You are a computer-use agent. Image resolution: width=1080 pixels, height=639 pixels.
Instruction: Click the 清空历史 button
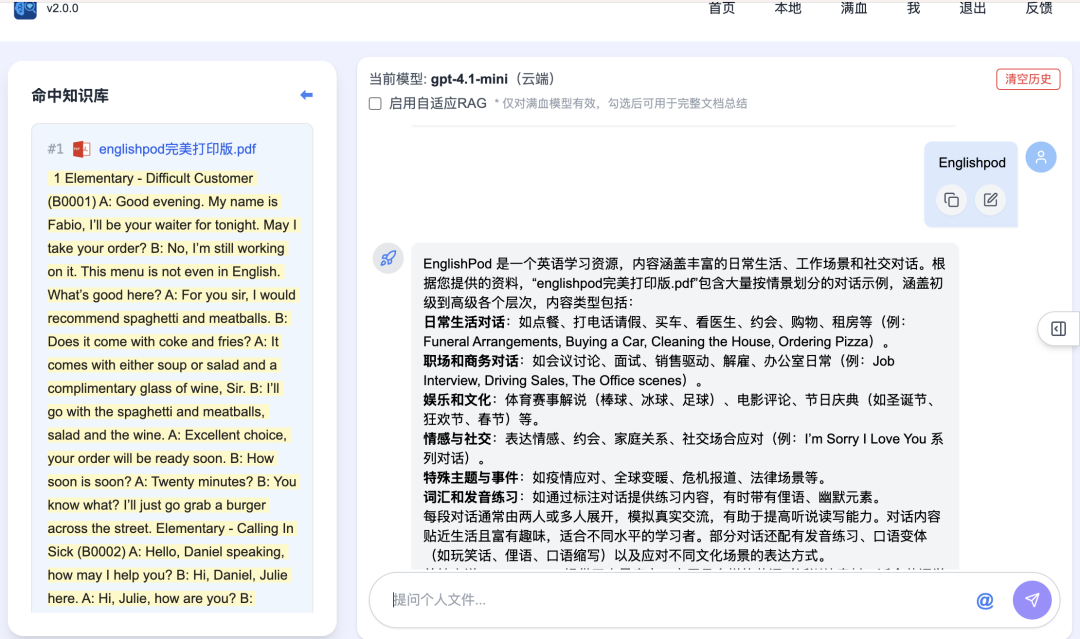[1028, 79]
